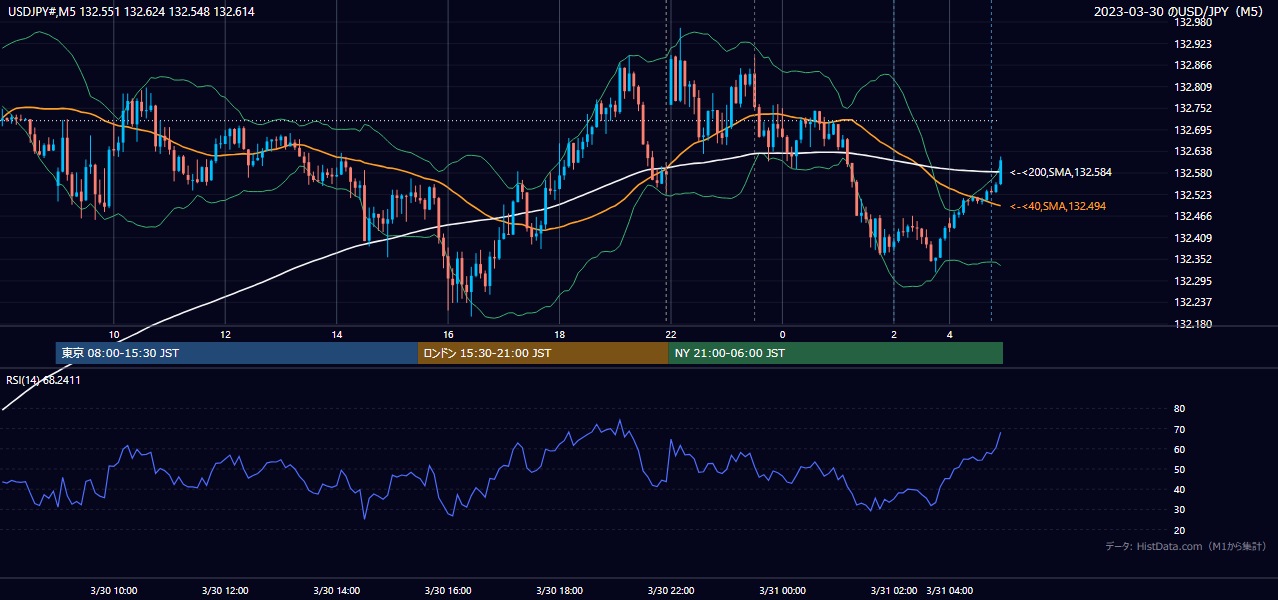Click price axis label 132.866
1278x600 pixels.
click(x=1193, y=66)
